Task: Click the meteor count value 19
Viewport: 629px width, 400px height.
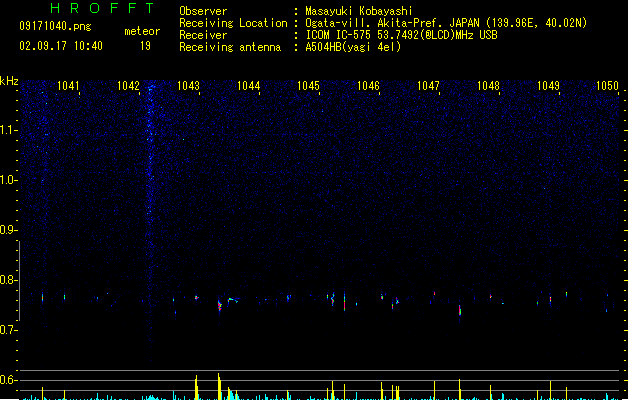Action: click(x=145, y=46)
